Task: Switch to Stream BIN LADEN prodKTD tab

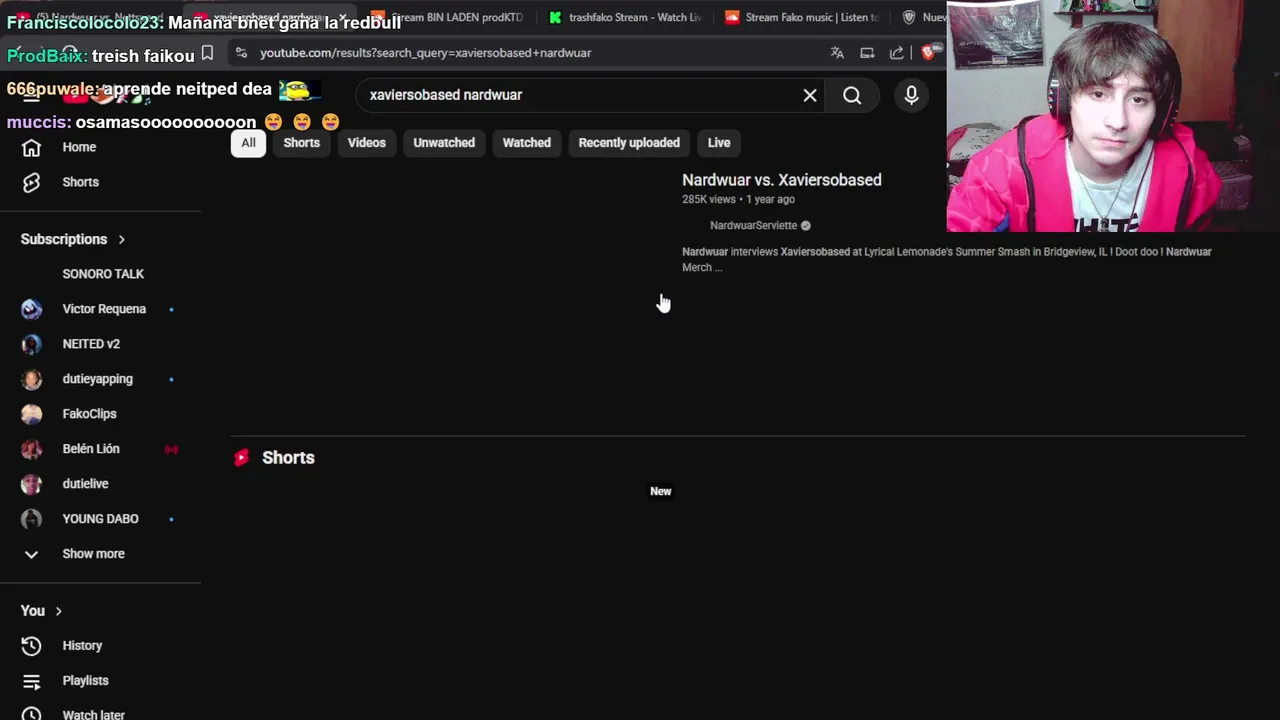Action: pyautogui.click(x=447, y=17)
